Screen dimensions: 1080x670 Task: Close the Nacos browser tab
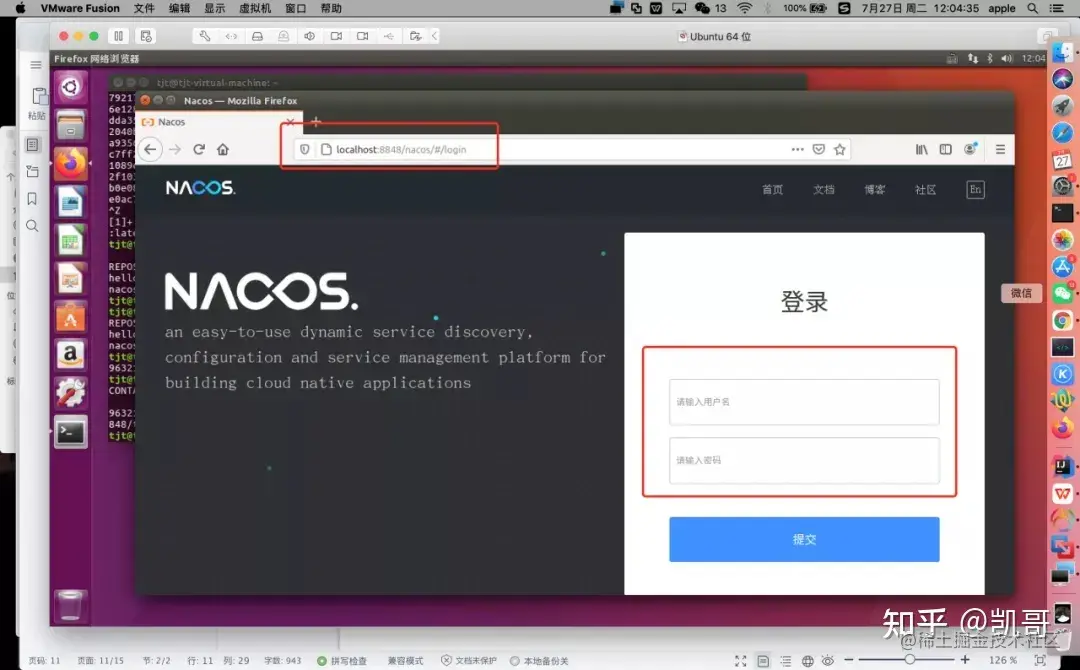tap(290, 122)
